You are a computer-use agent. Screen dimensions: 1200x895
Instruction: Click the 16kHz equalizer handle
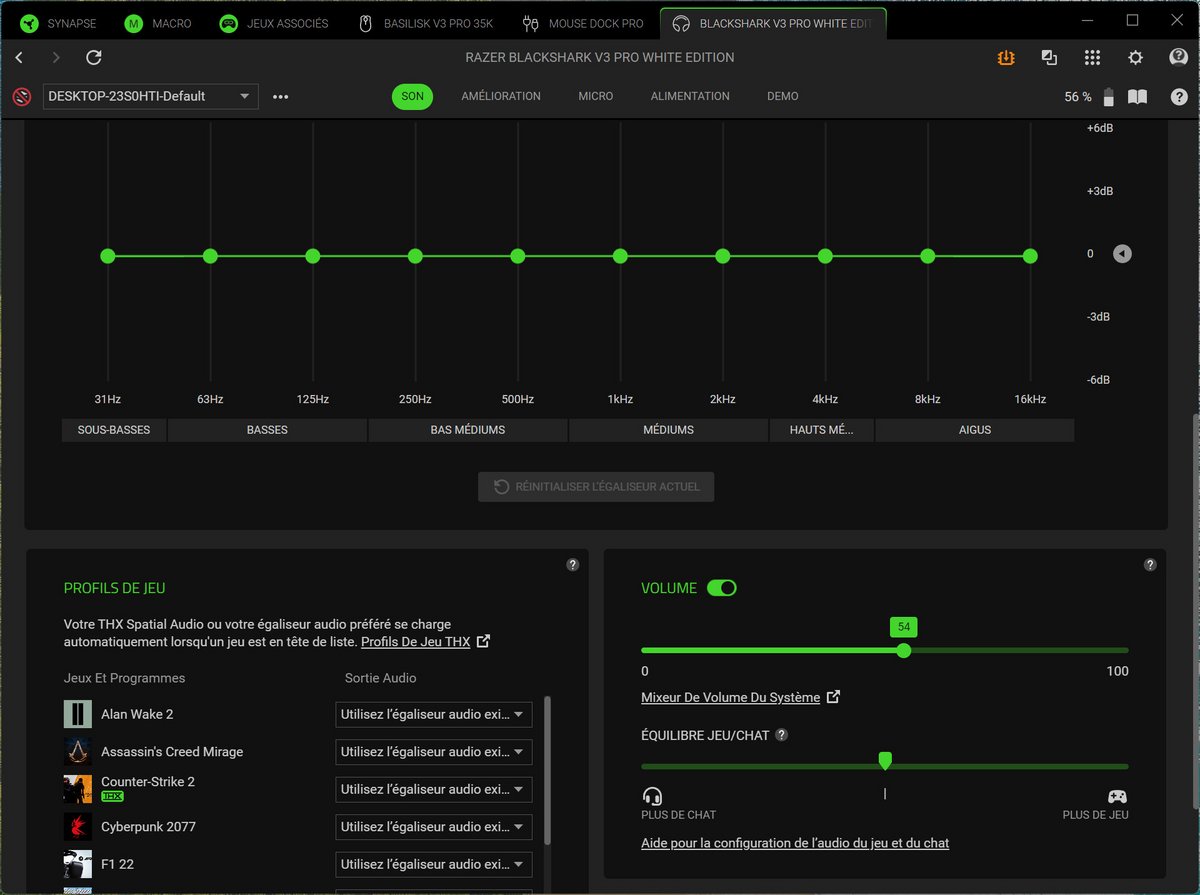[x=1030, y=256]
